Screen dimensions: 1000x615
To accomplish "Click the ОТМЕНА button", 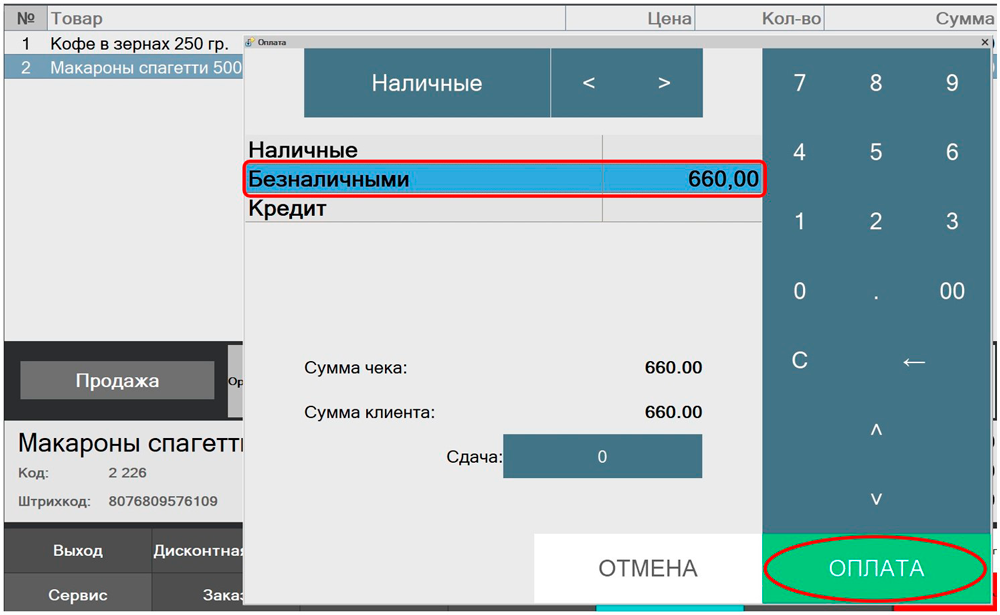I will (647, 568).
